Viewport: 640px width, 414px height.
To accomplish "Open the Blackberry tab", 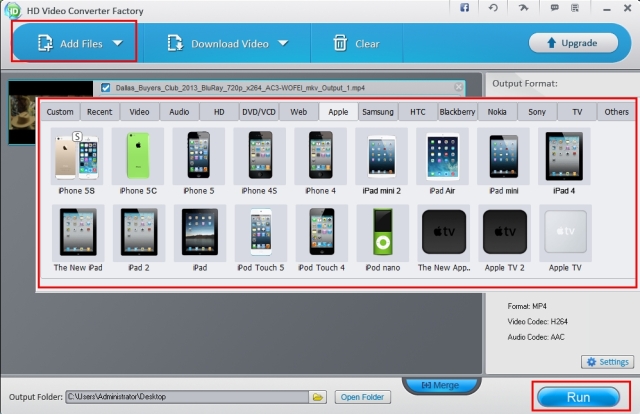I will point(458,112).
